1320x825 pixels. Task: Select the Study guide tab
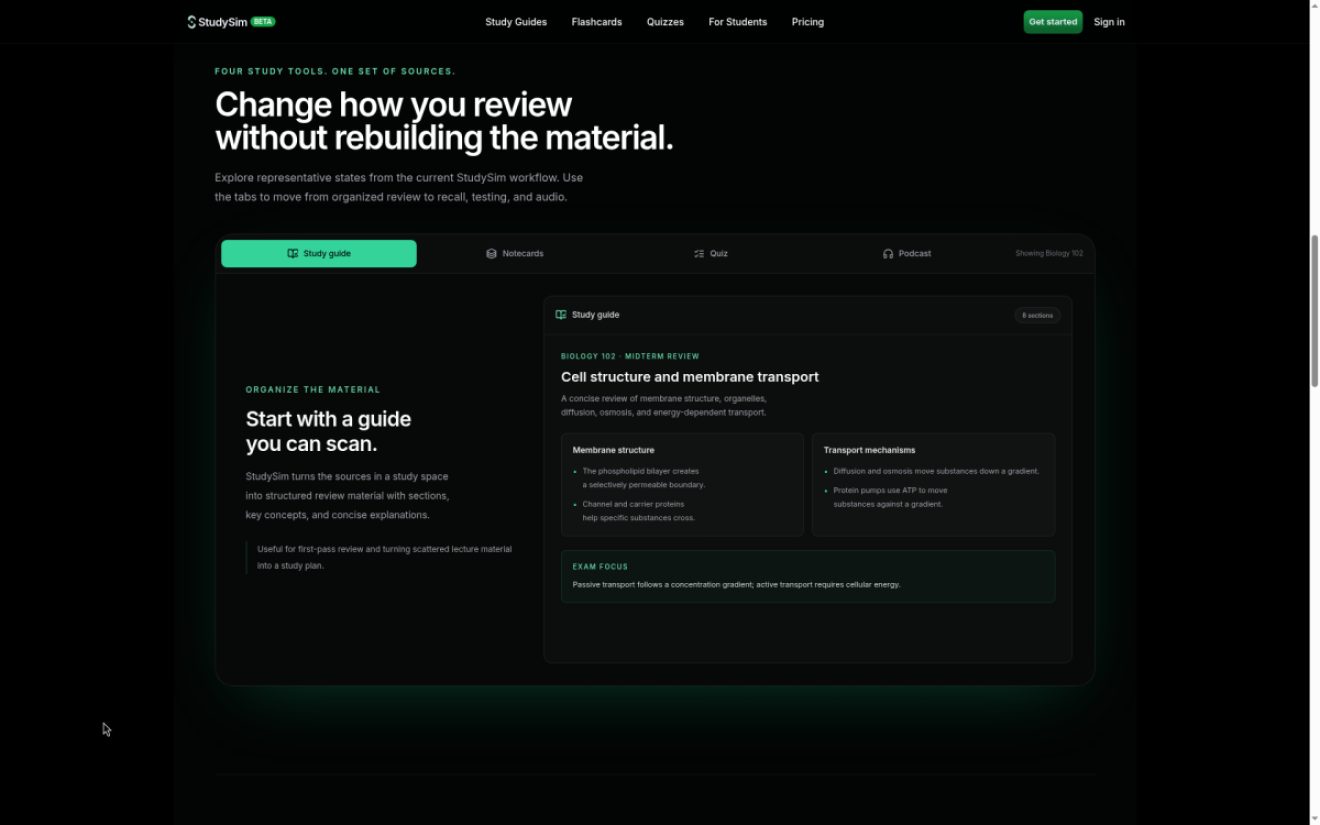point(319,254)
